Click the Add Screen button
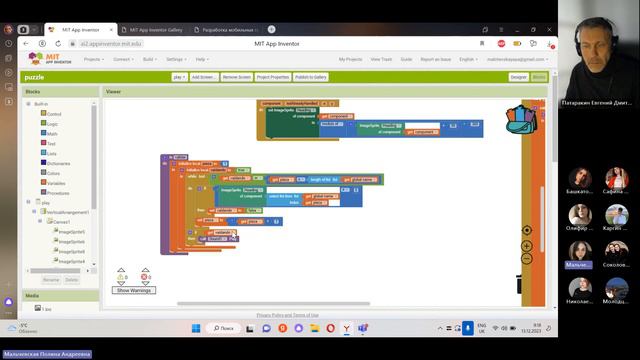 click(x=204, y=77)
